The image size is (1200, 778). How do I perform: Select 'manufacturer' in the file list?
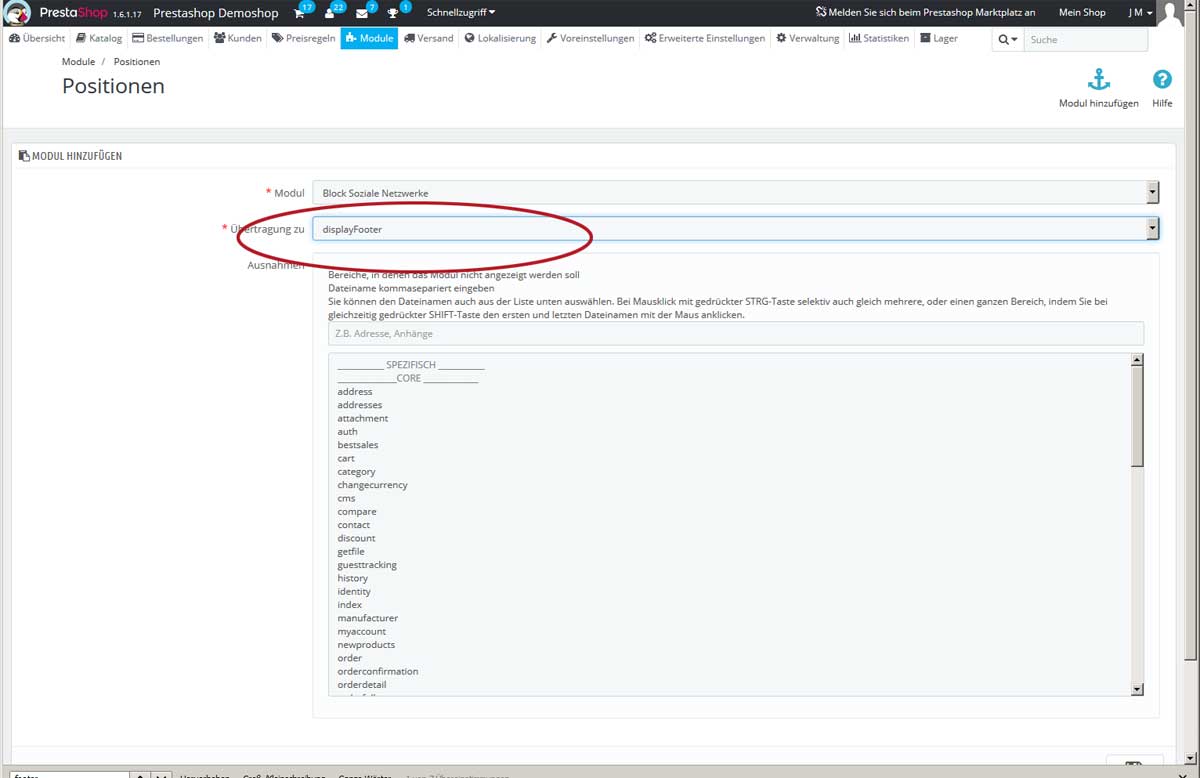pos(368,618)
